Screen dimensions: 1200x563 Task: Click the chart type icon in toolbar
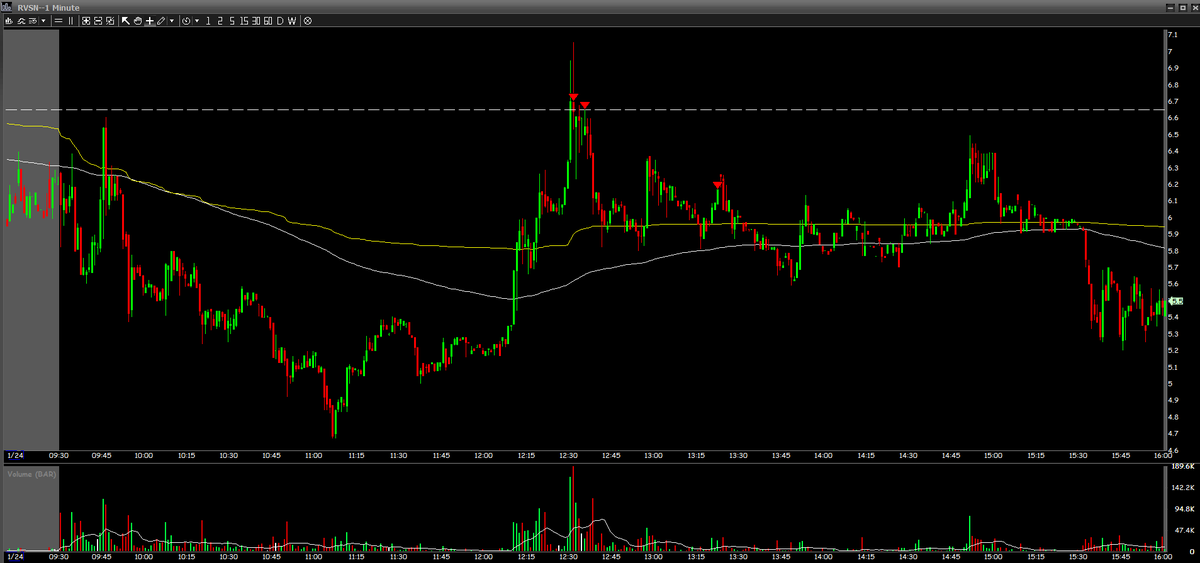pos(9,20)
